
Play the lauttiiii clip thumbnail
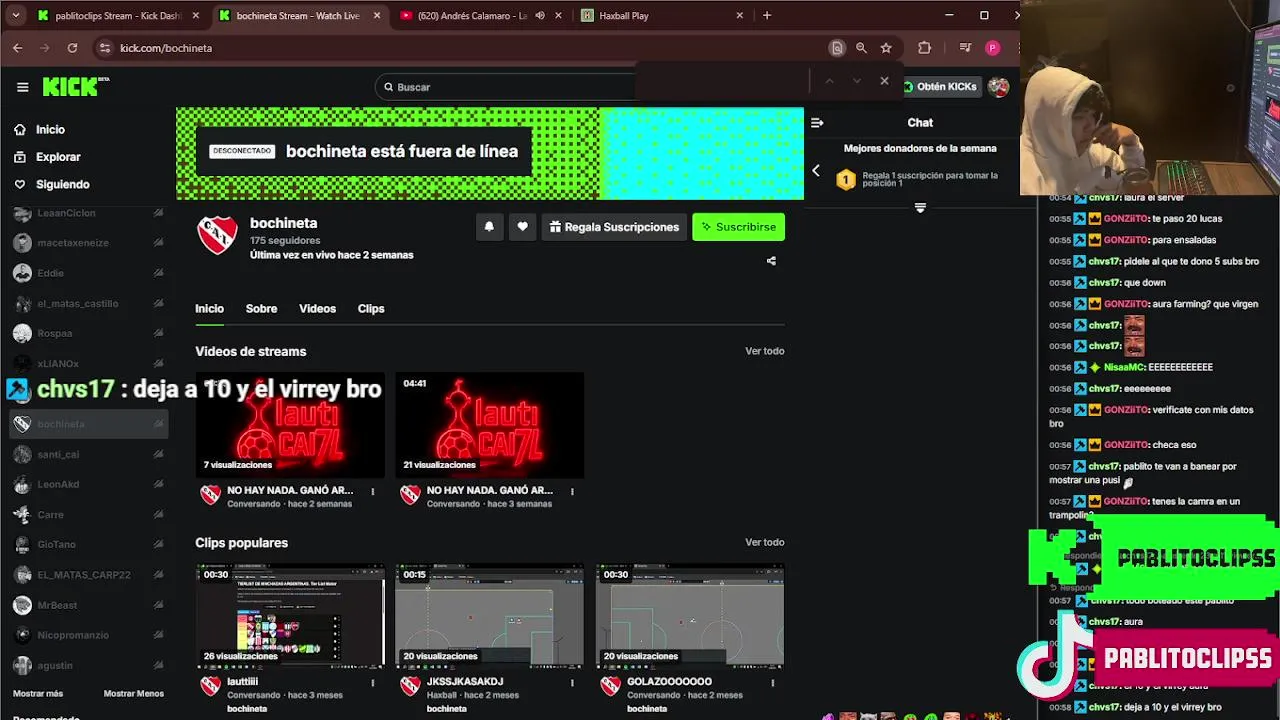click(x=290, y=616)
